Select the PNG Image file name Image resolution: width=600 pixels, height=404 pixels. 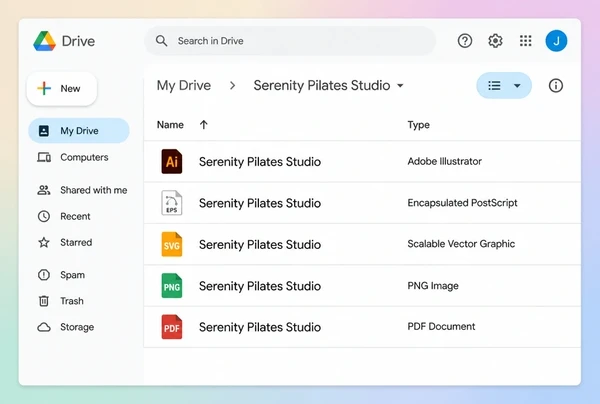pyautogui.click(x=260, y=286)
